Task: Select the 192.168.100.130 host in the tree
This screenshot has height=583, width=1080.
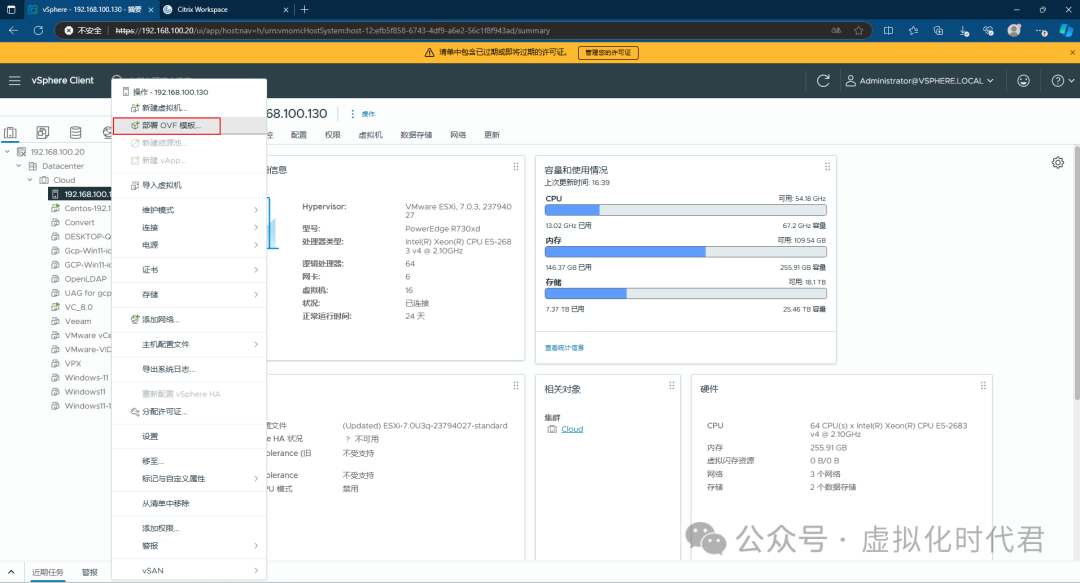Action: coord(80,194)
